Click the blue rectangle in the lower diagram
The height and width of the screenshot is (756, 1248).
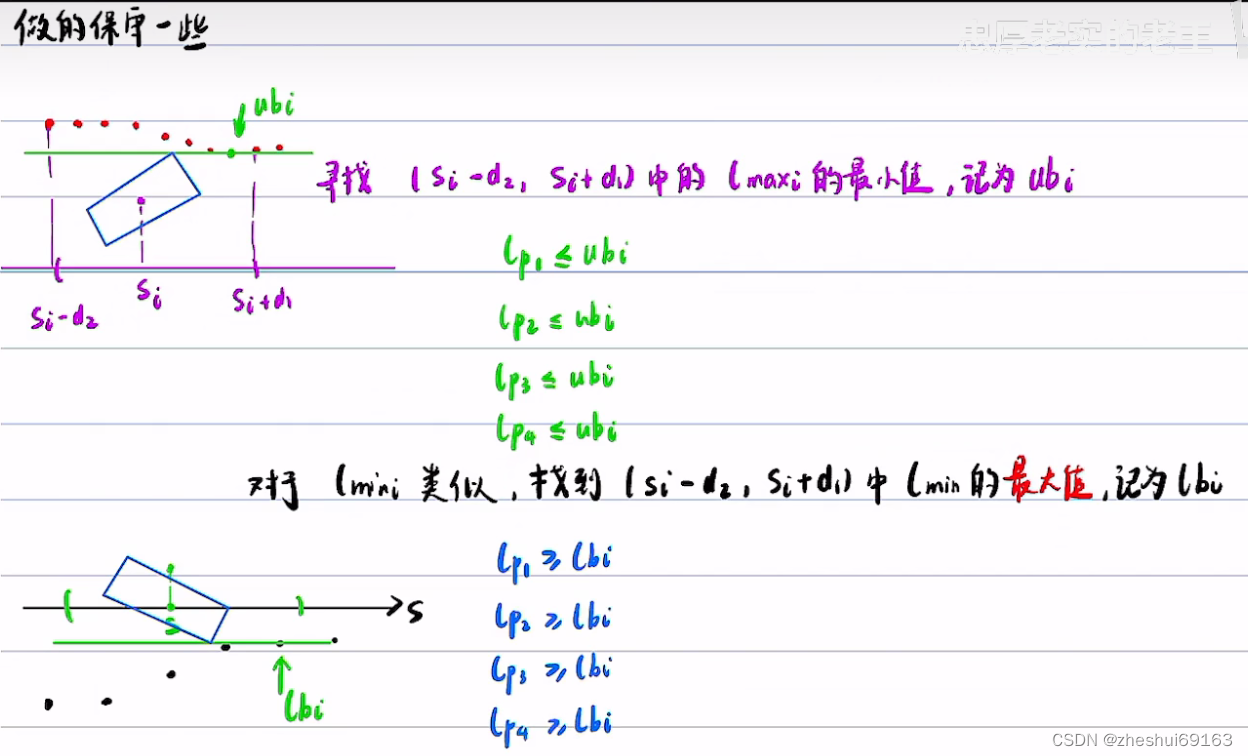(x=166, y=599)
